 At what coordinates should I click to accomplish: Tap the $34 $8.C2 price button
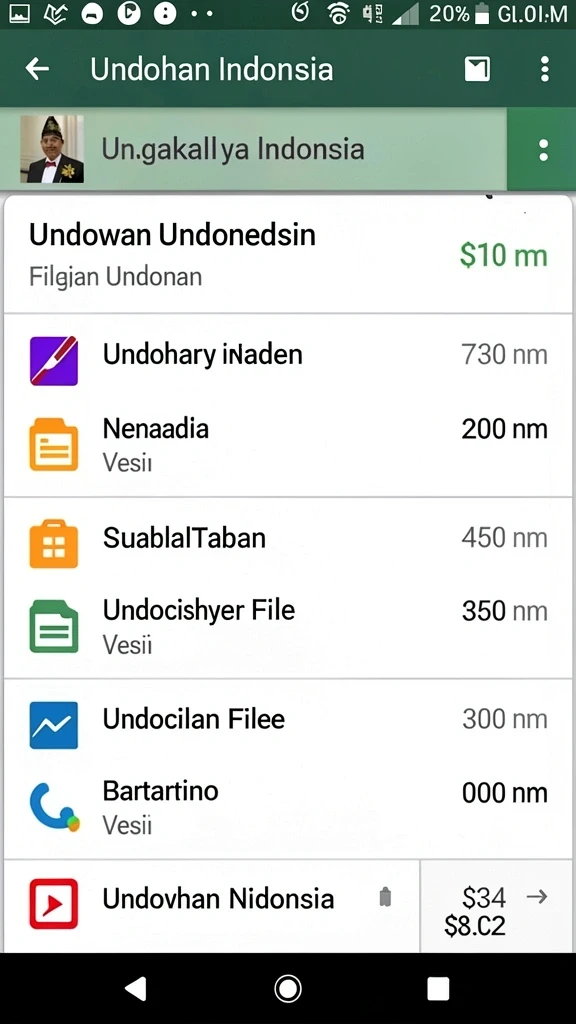[496, 906]
